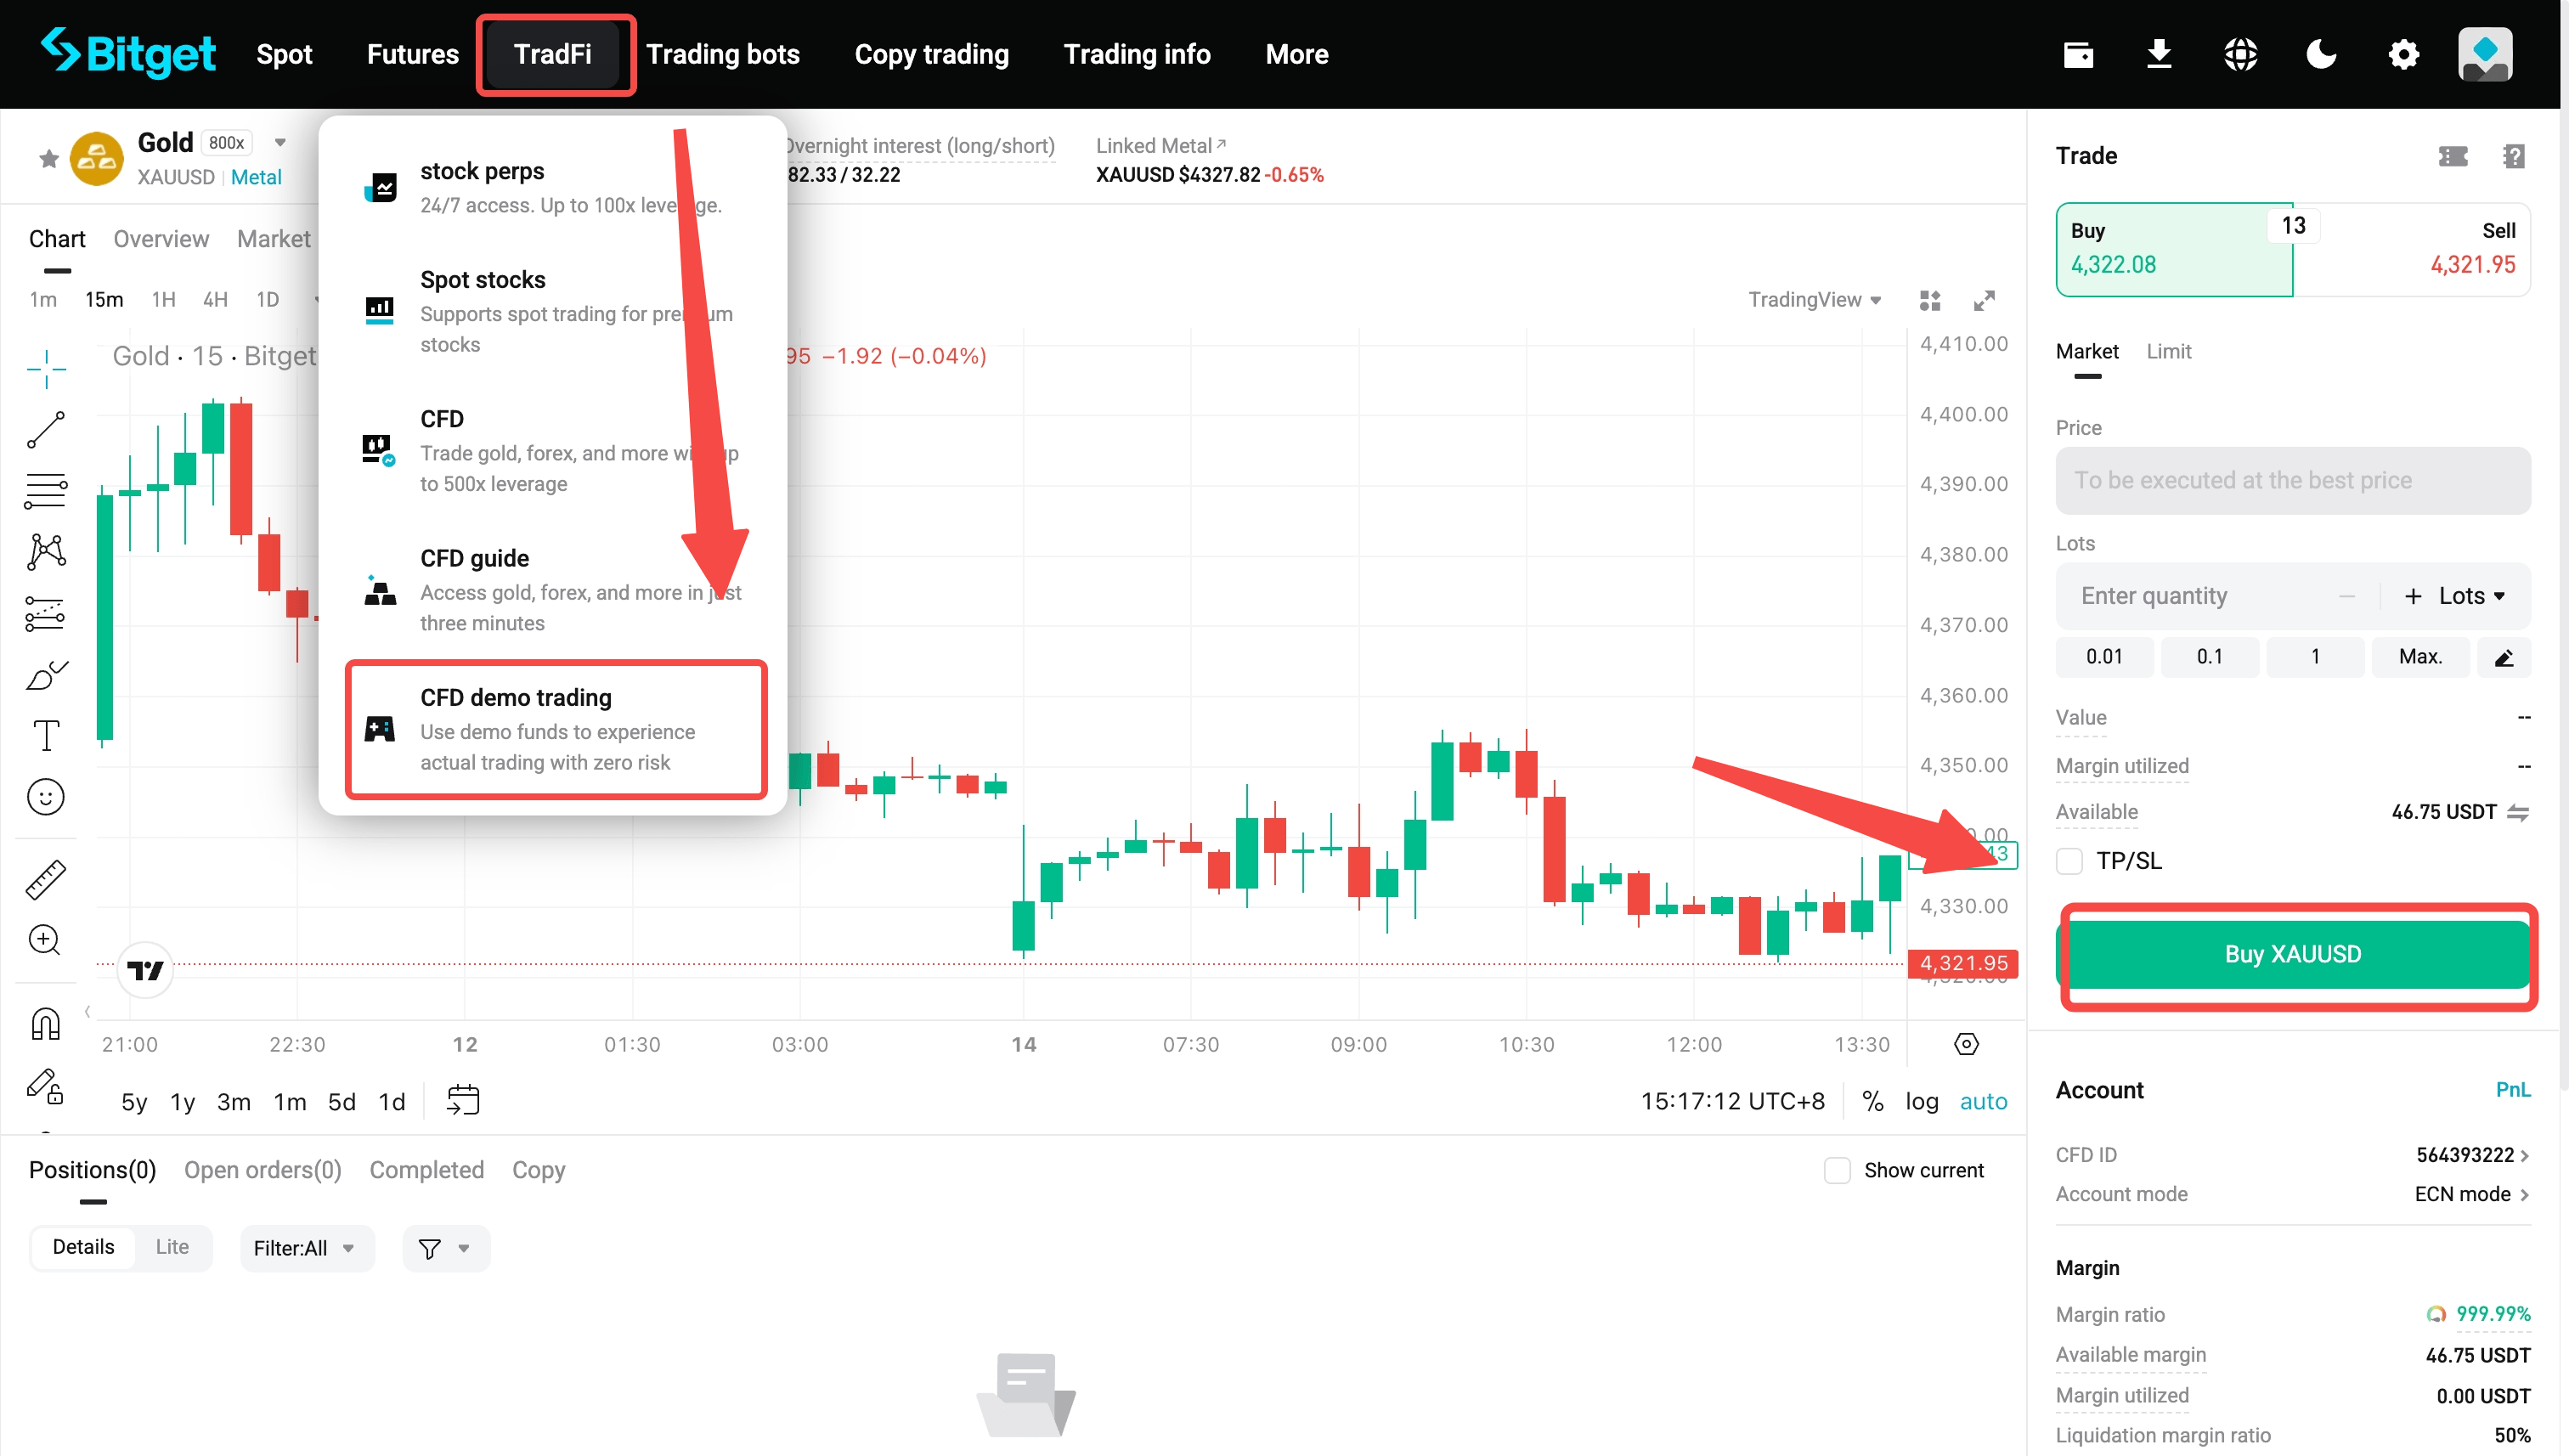Image resolution: width=2569 pixels, height=1456 pixels.
Task: Favorite Gold with the star icon
Action: click(48, 158)
